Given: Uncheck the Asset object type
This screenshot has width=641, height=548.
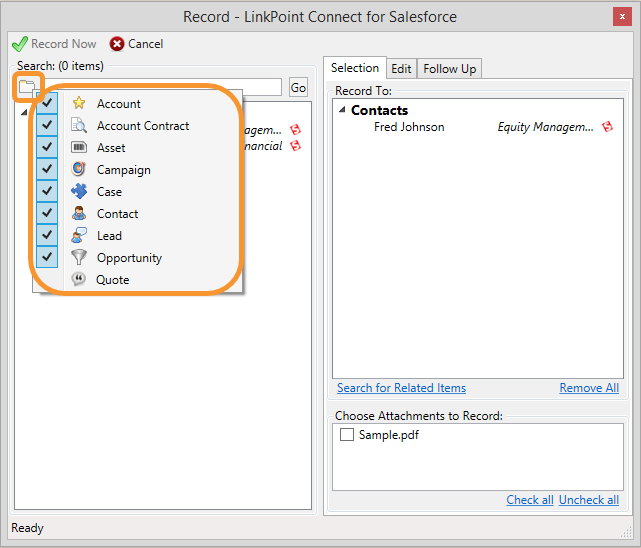Looking at the screenshot, I should (47, 146).
